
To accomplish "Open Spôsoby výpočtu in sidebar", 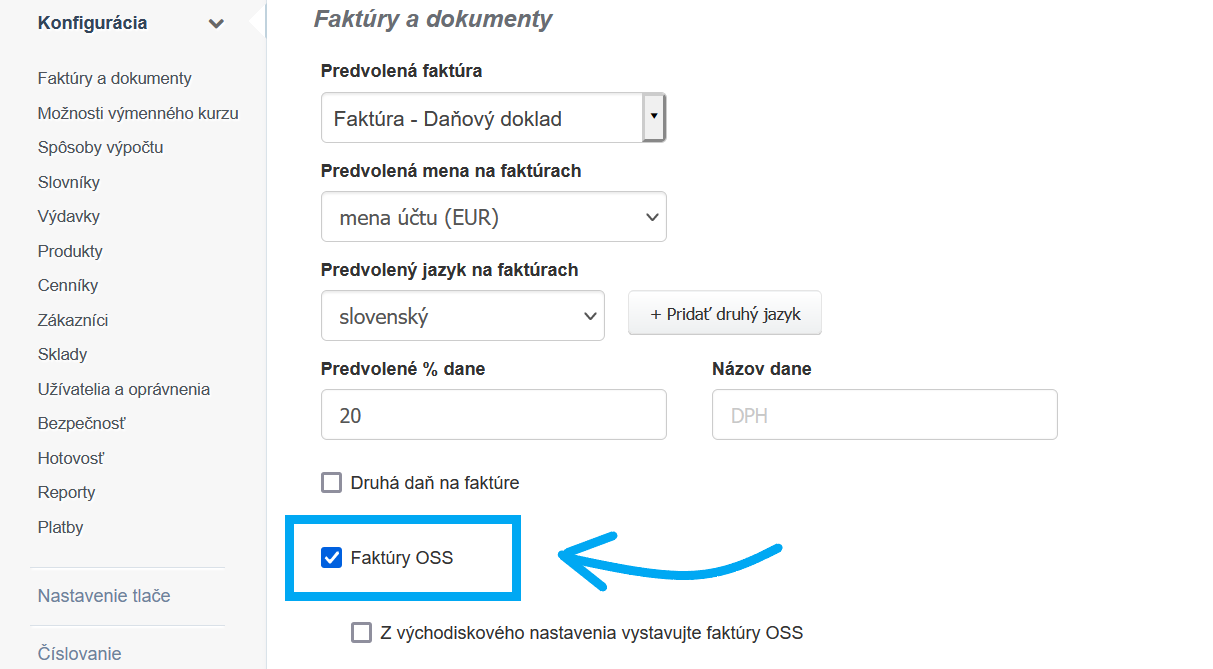I will [x=100, y=147].
